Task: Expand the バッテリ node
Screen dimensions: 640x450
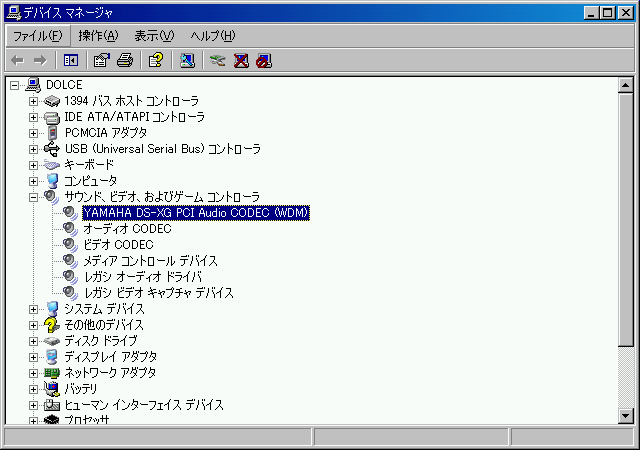Action: (x=33, y=389)
